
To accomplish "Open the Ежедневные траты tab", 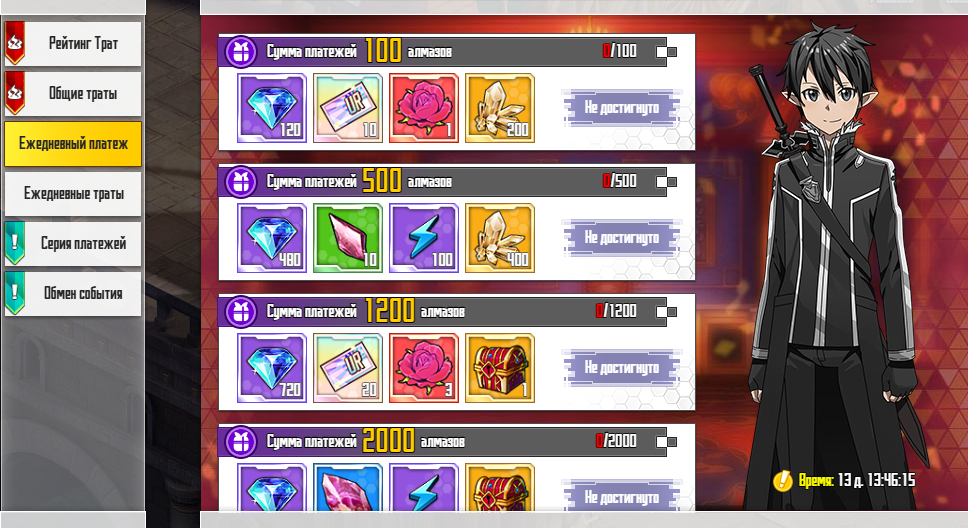I will [73, 194].
